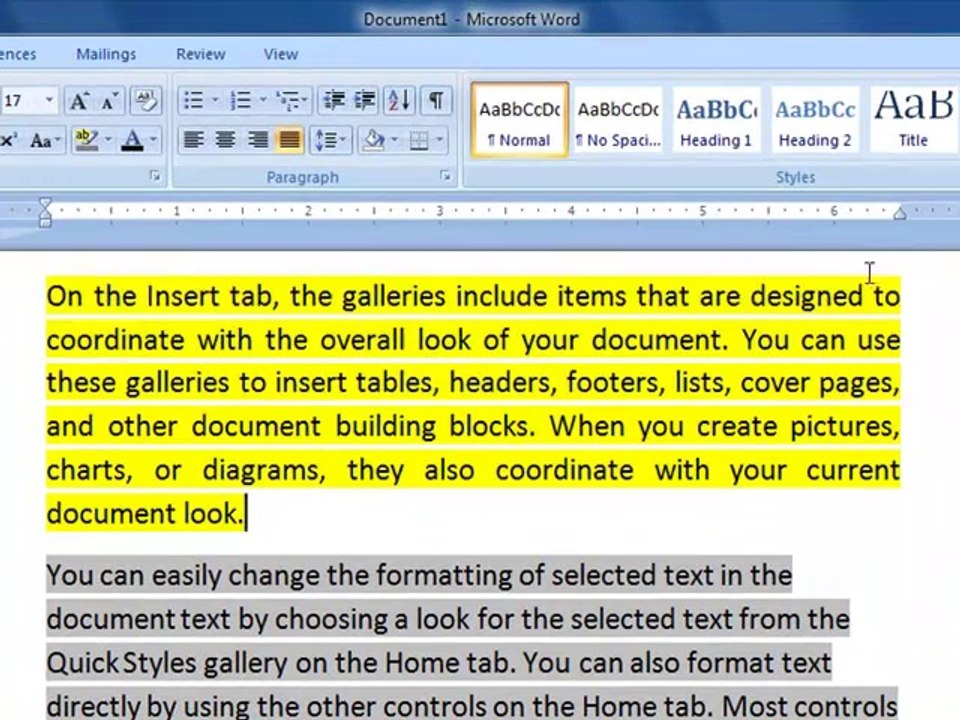Apply paragraph shading paint bucket
The image size is (960, 720).
[373, 140]
